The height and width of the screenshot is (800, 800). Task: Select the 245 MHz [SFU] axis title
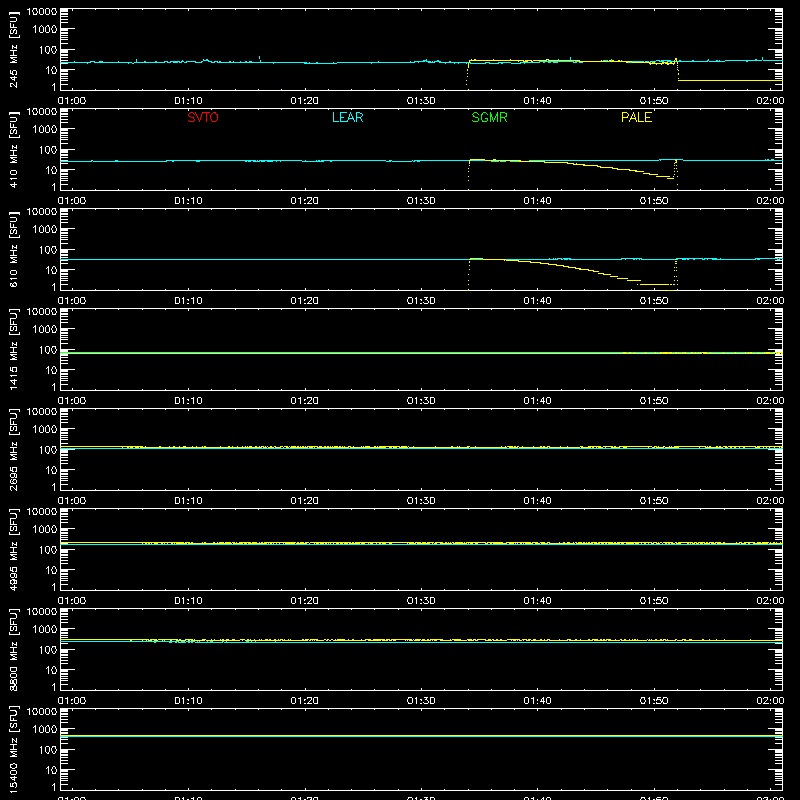pyautogui.click(x=14, y=49)
